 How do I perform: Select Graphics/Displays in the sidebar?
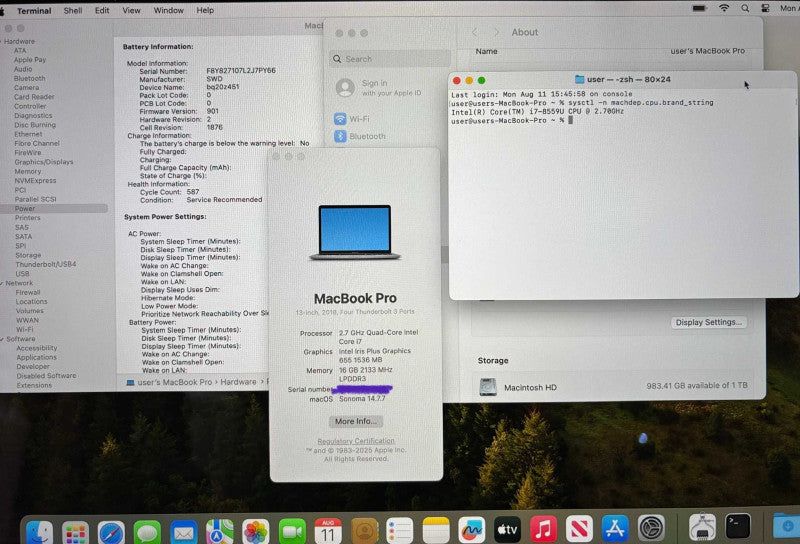pyautogui.click(x=43, y=162)
